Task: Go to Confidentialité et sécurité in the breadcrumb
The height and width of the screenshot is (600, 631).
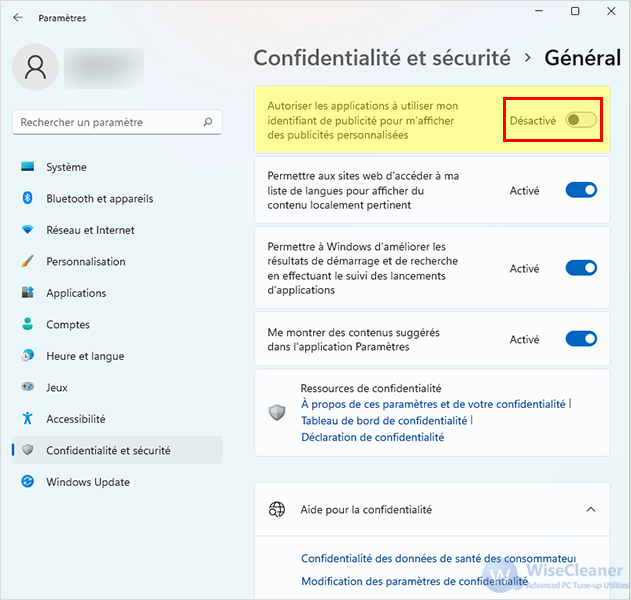Action: click(382, 58)
